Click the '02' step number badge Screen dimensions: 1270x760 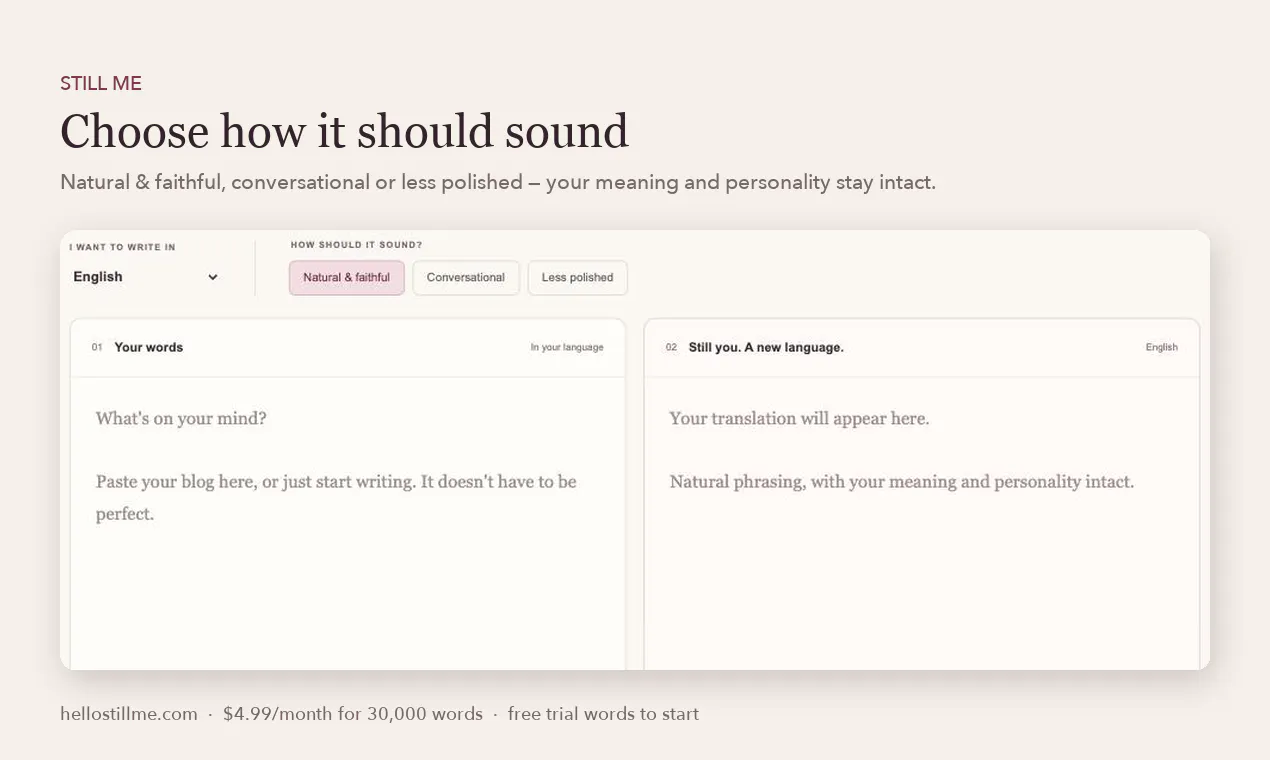(x=671, y=347)
